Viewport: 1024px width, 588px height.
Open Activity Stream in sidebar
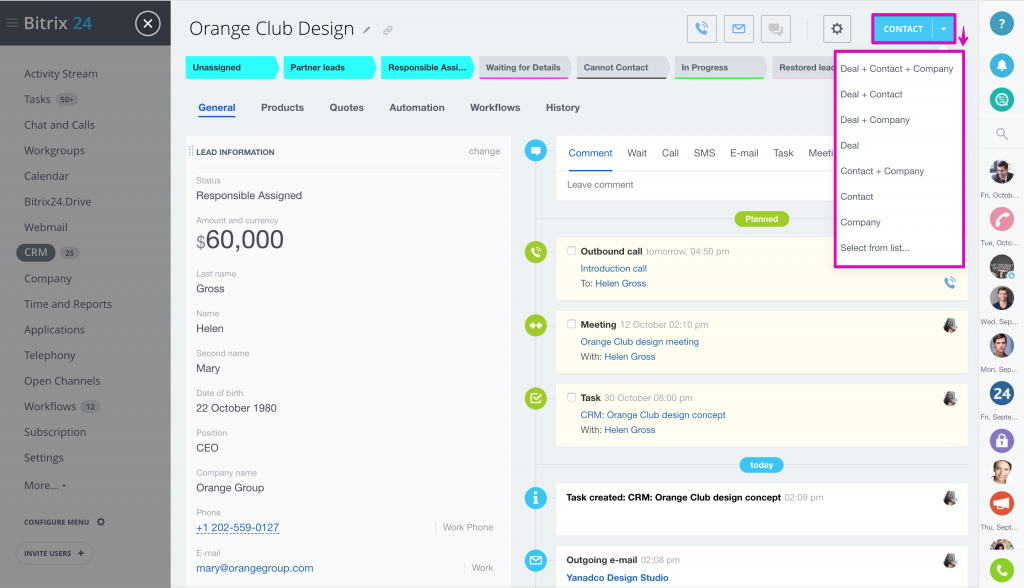pos(61,74)
